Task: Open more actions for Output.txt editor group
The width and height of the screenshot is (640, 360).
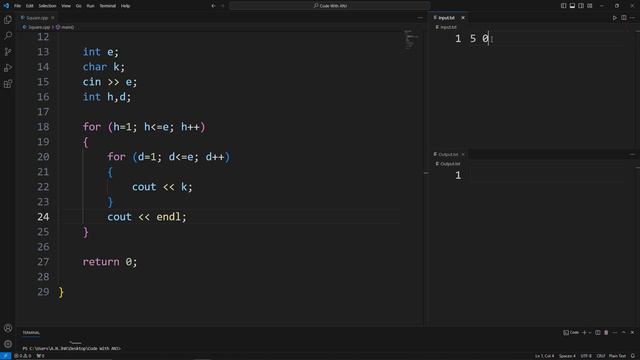Action: tap(632, 154)
